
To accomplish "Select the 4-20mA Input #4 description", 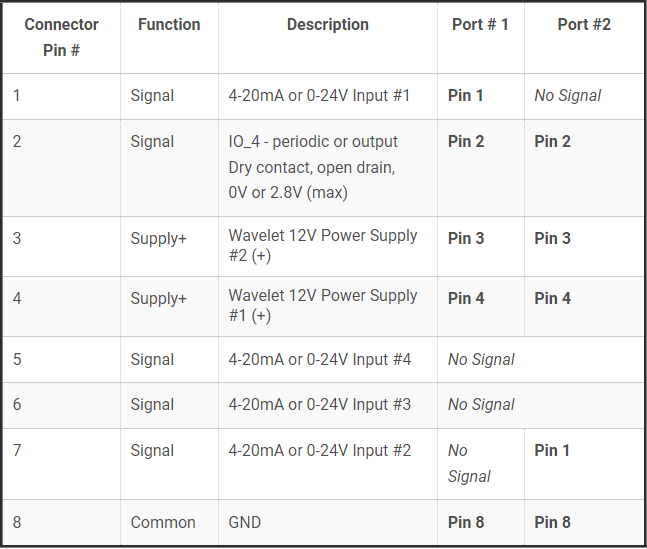I will click(319, 359).
